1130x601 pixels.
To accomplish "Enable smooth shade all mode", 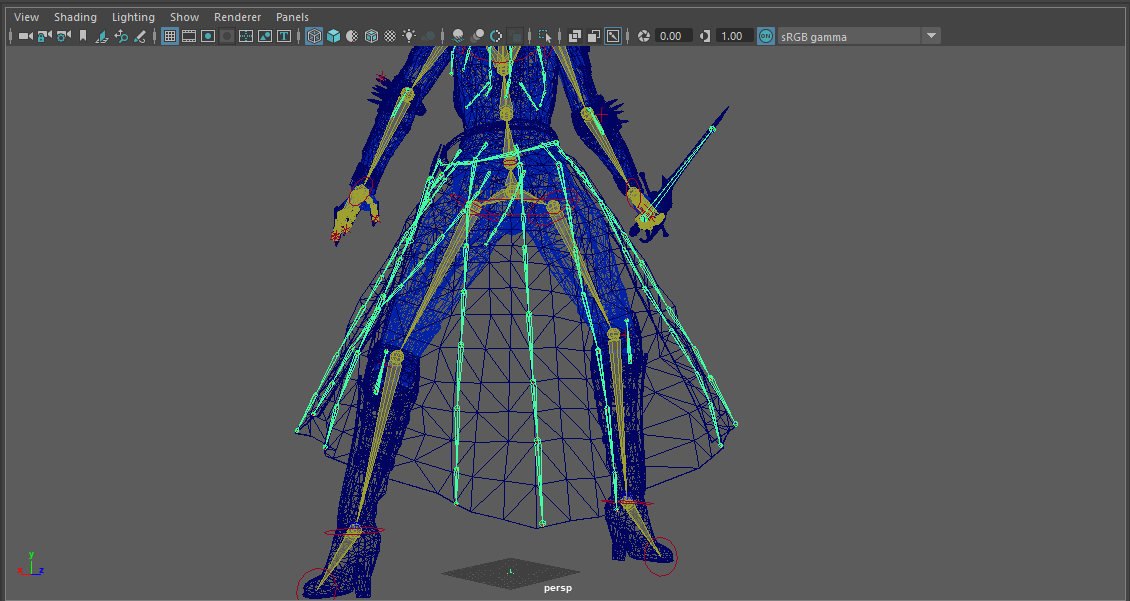I will 333,36.
